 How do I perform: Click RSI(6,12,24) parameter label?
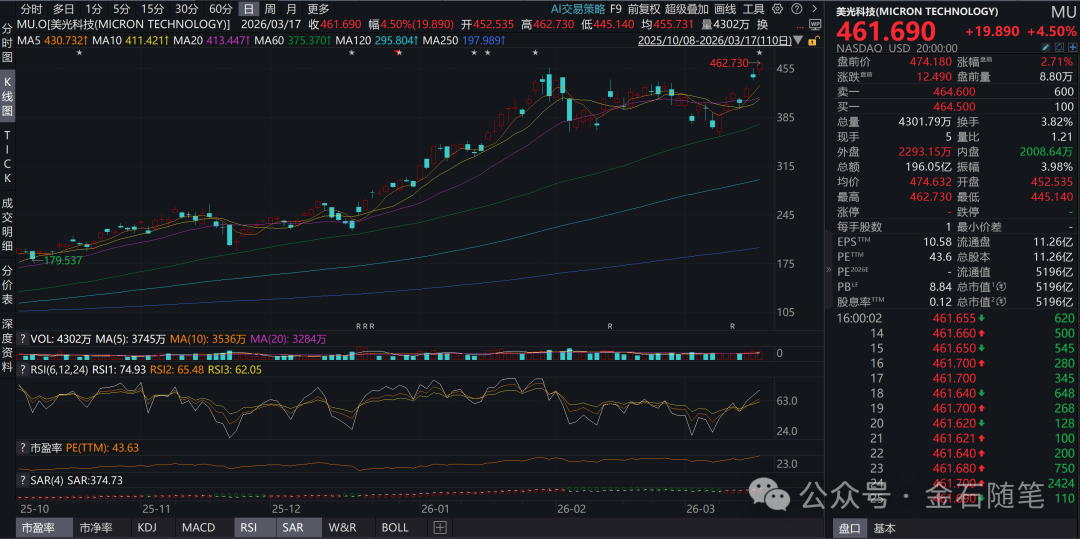coord(61,370)
